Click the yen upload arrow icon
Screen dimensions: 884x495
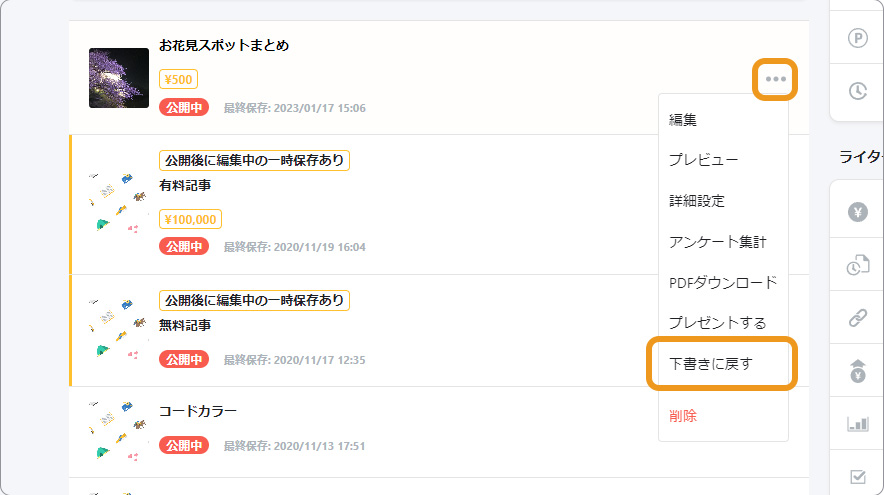pyautogui.click(x=858, y=370)
